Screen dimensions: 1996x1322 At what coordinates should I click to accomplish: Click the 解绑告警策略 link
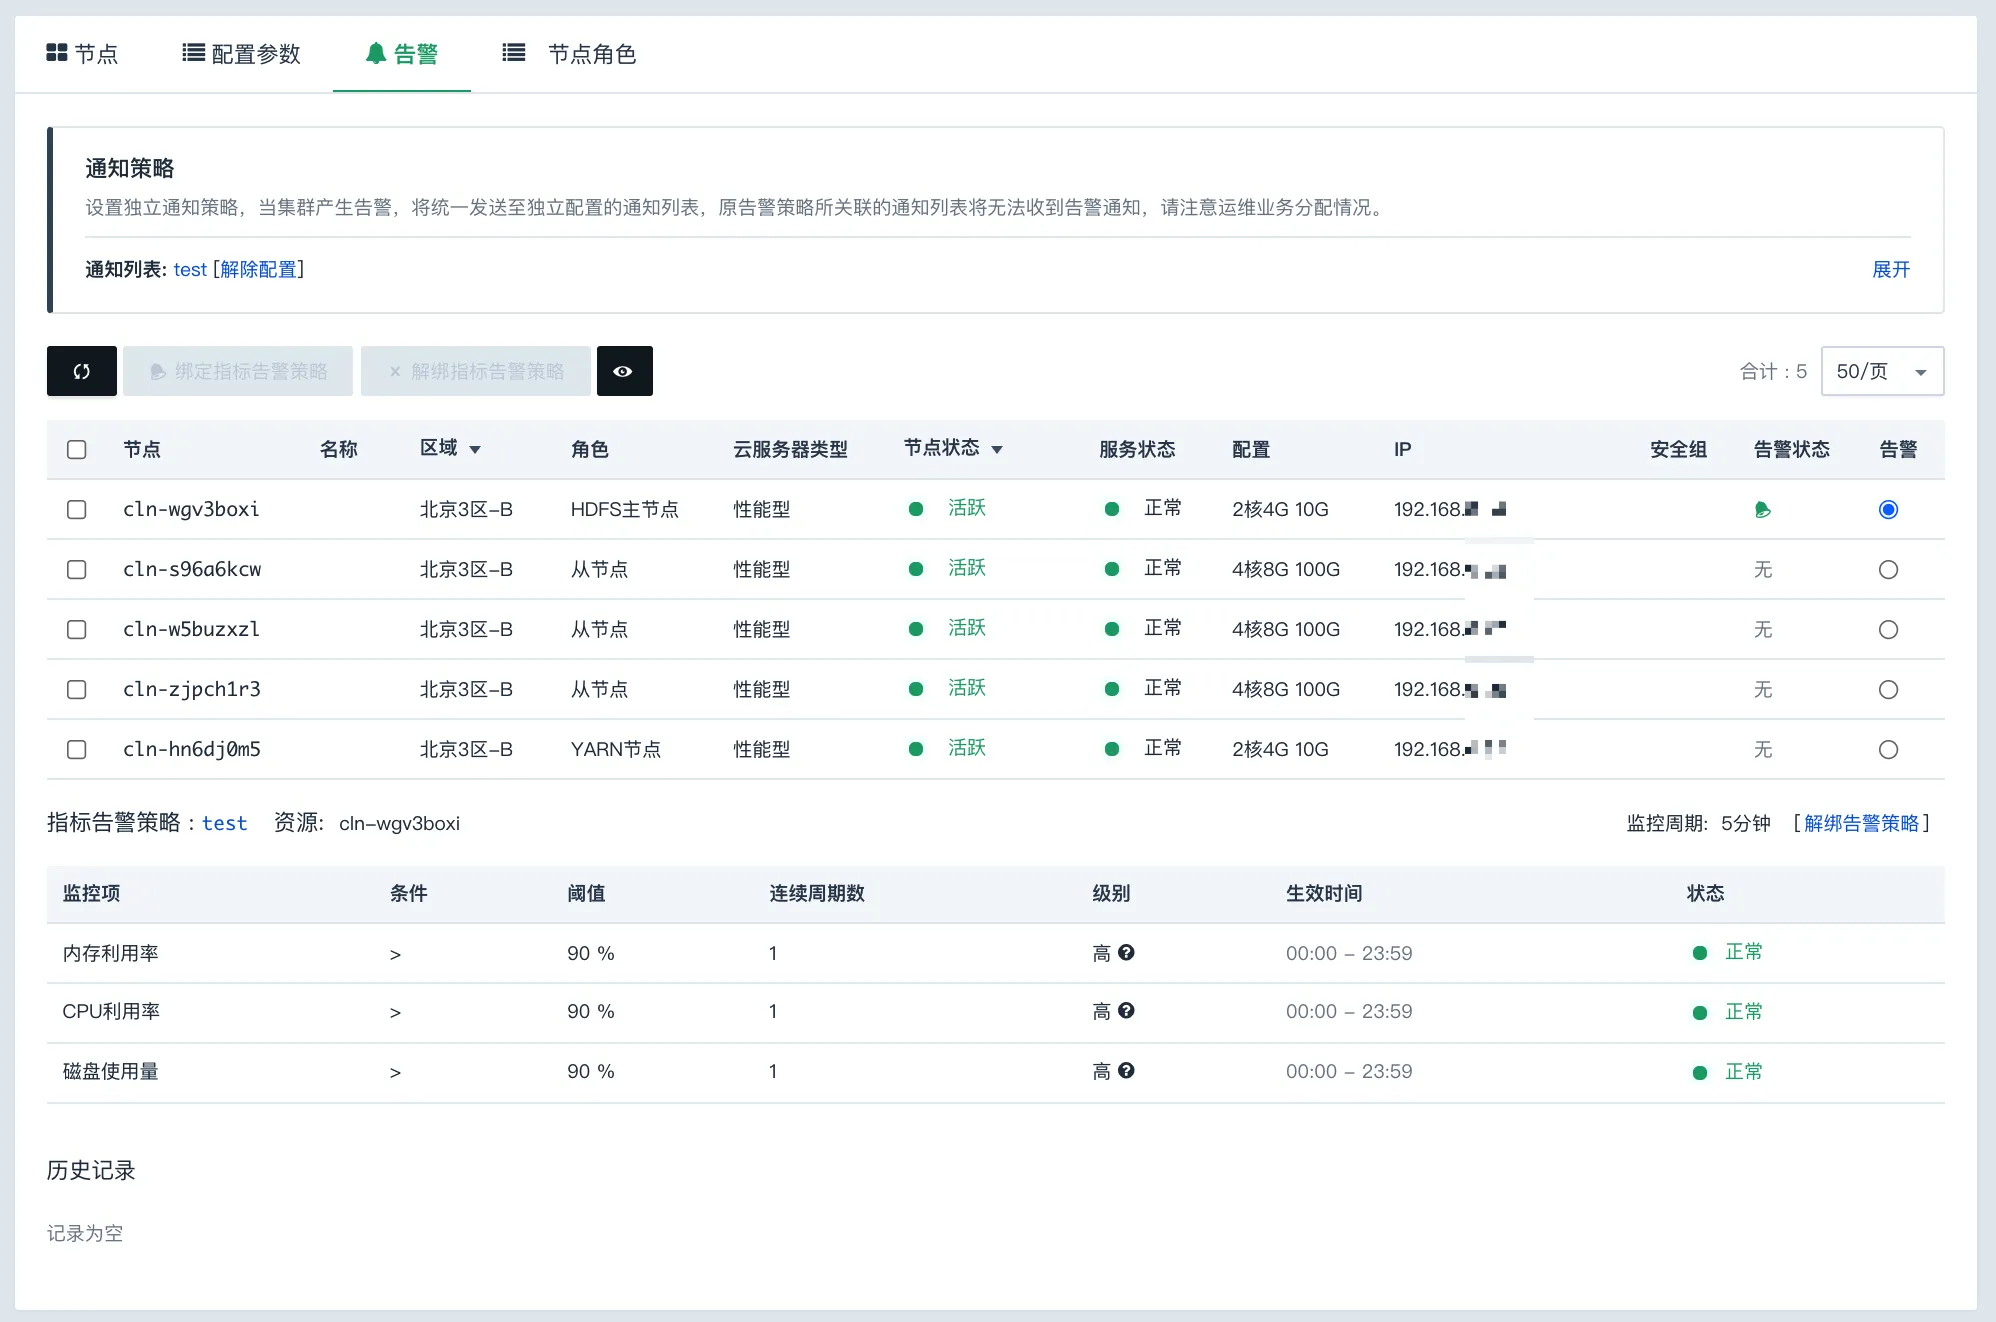(x=1861, y=823)
